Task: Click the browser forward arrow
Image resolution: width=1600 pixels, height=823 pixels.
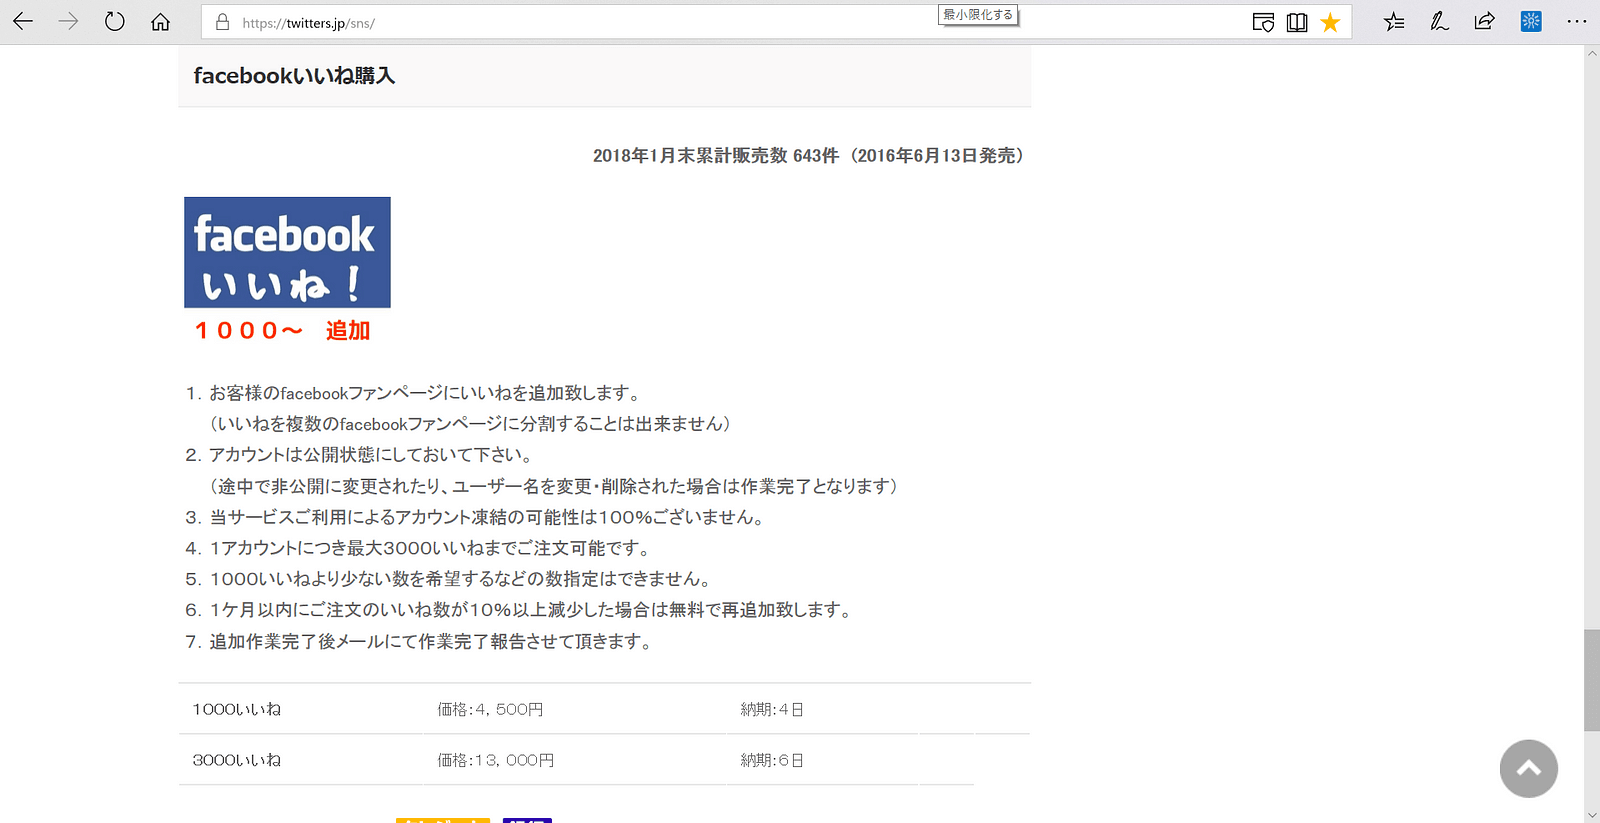Action: [68, 22]
